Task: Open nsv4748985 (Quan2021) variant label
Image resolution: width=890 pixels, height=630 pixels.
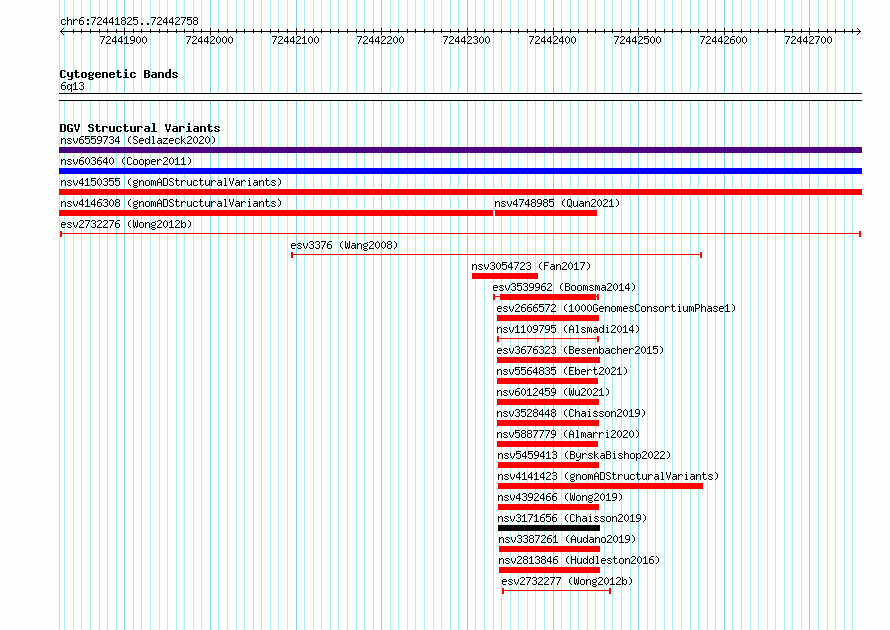Action: point(557,203)
